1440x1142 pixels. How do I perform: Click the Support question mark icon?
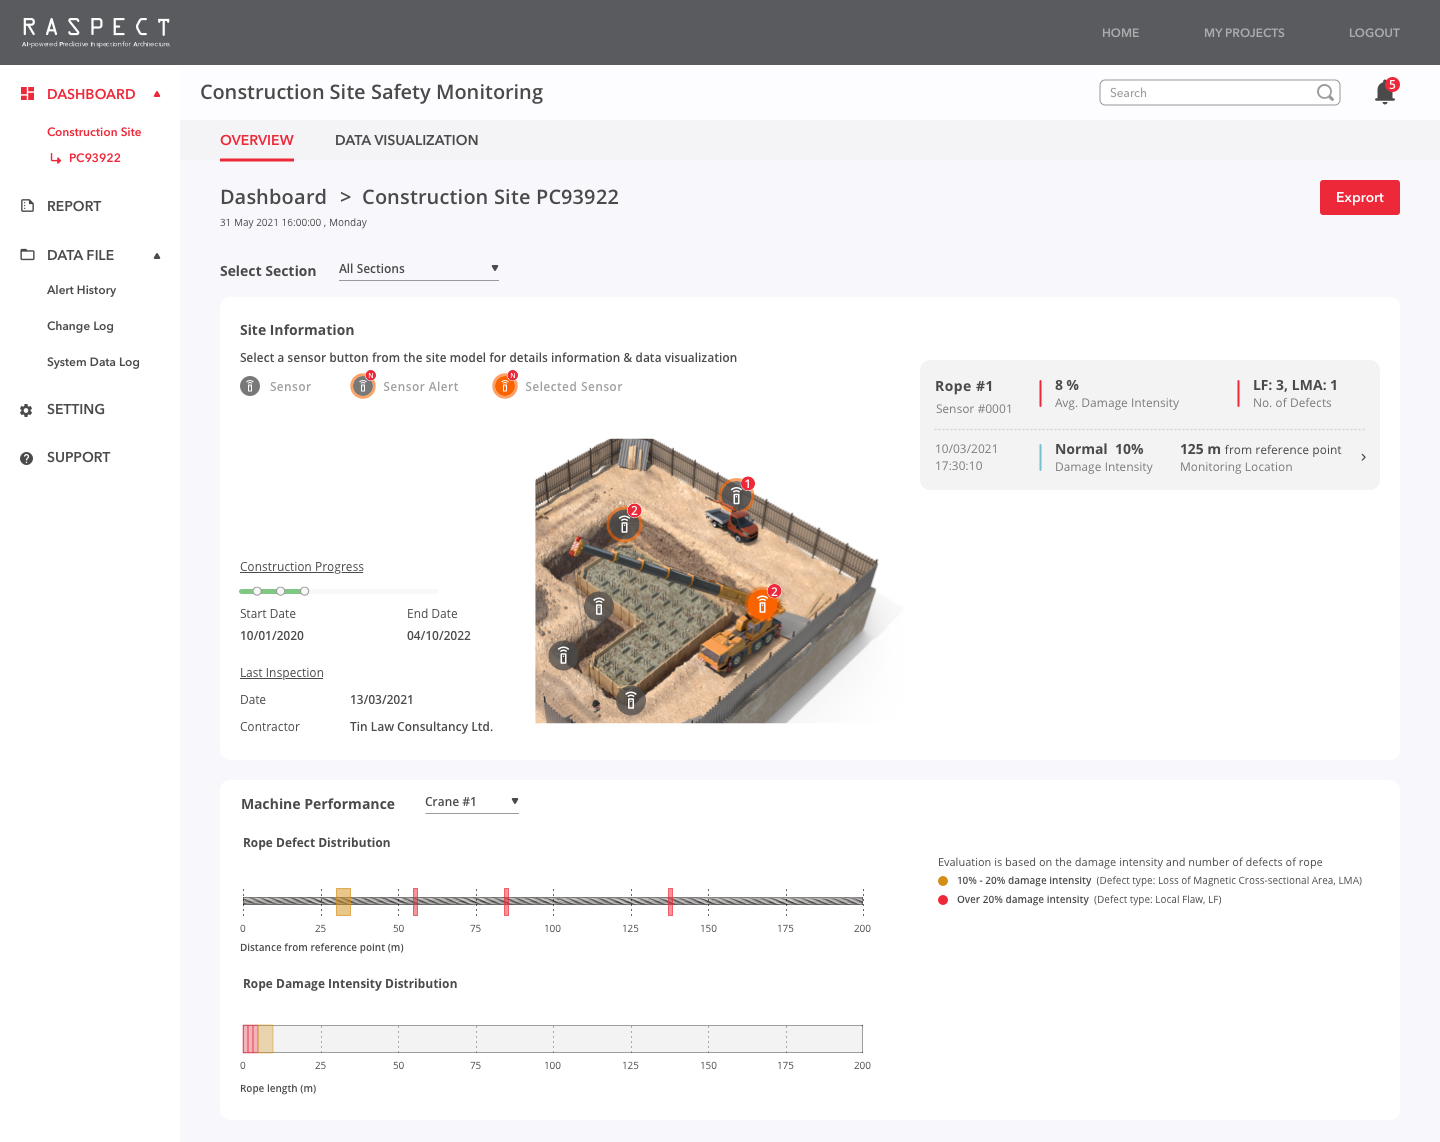pyautogui.click(x=26, y=458)
